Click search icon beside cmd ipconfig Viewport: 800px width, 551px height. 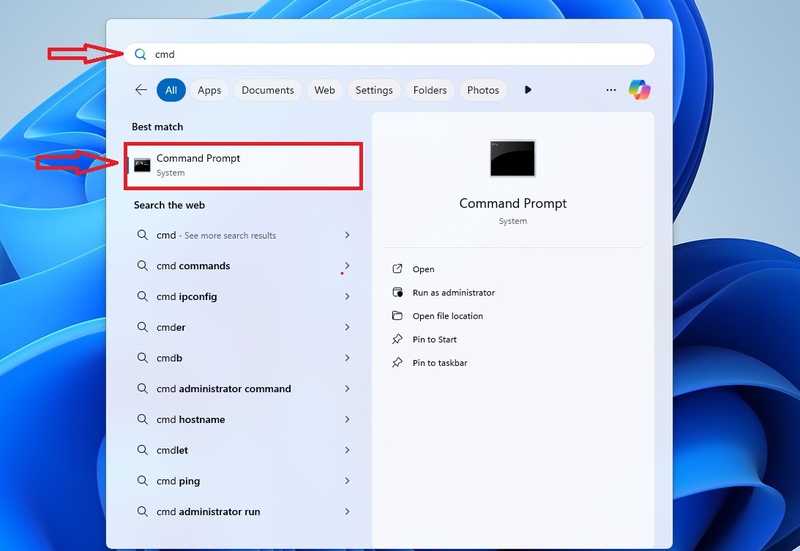click(x=142, y=296)
